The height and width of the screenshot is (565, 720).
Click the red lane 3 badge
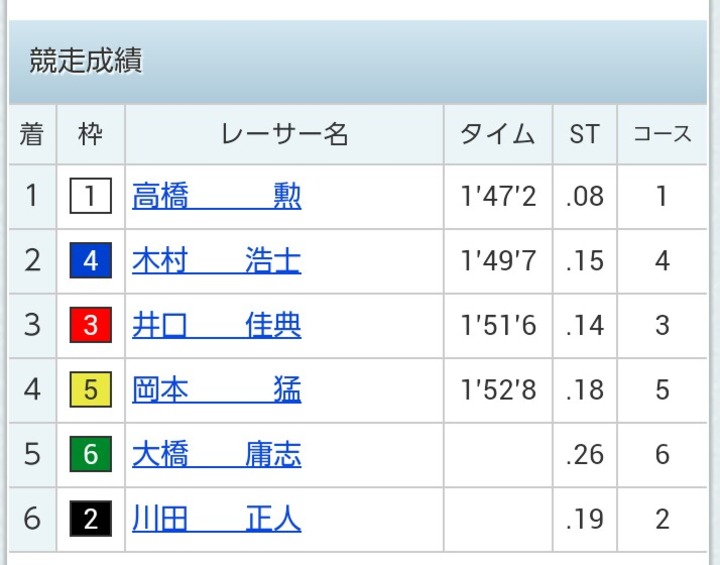tap(90, 326)
